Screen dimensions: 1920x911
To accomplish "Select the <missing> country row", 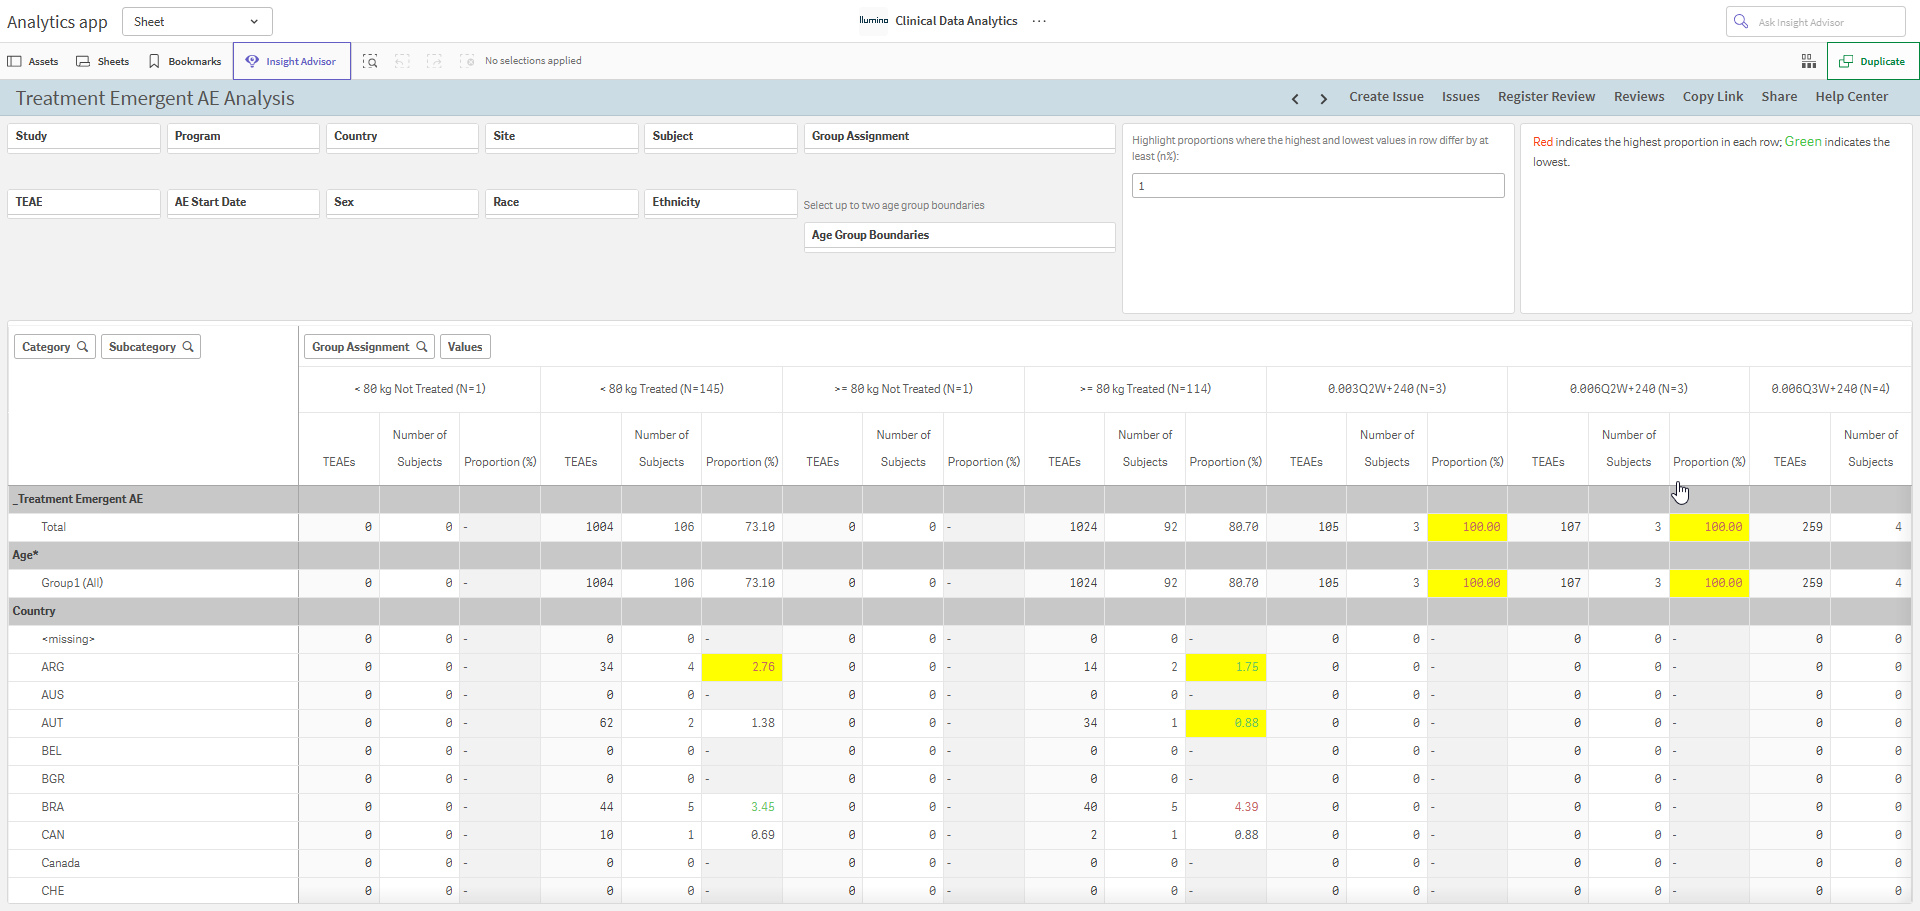I will 153,639.
